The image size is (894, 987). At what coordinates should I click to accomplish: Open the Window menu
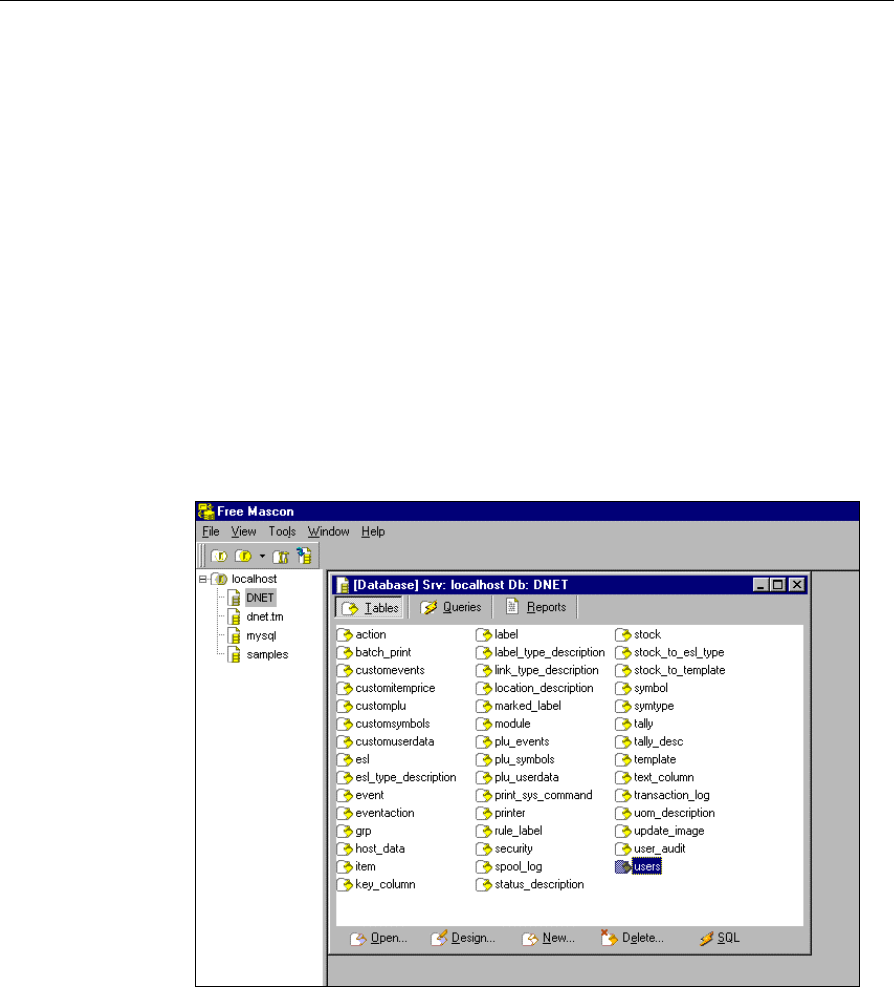328,532
